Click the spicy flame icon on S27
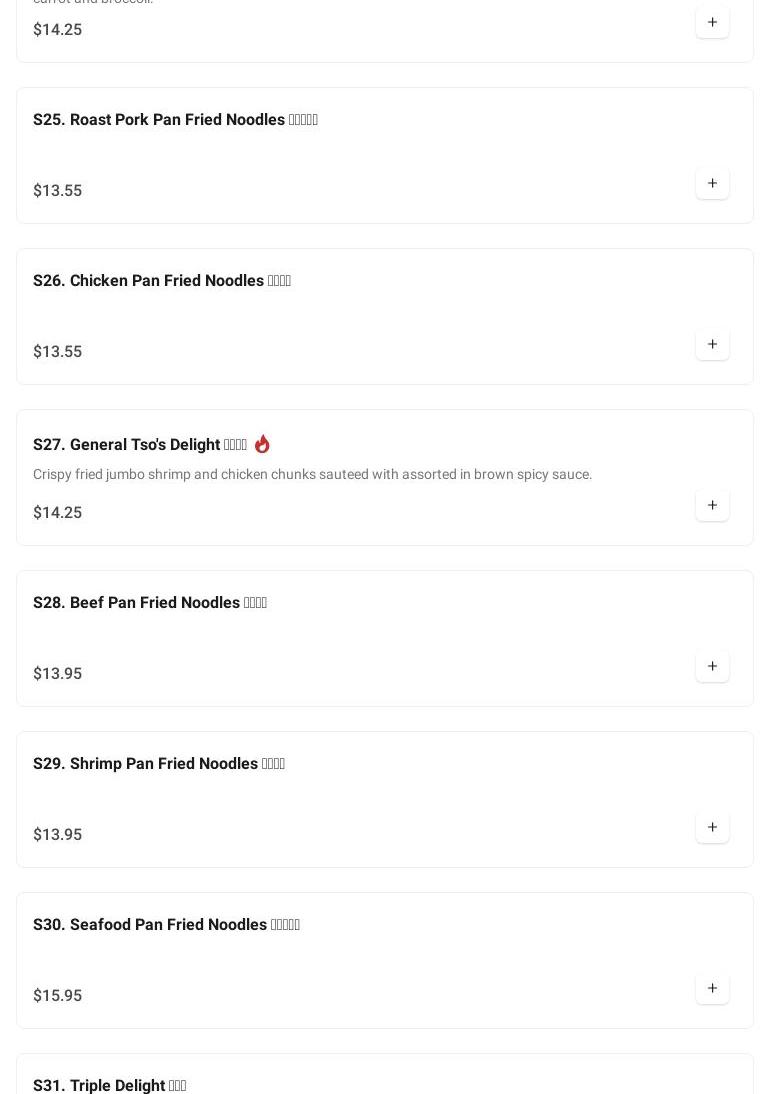 (x=262, y=444)
